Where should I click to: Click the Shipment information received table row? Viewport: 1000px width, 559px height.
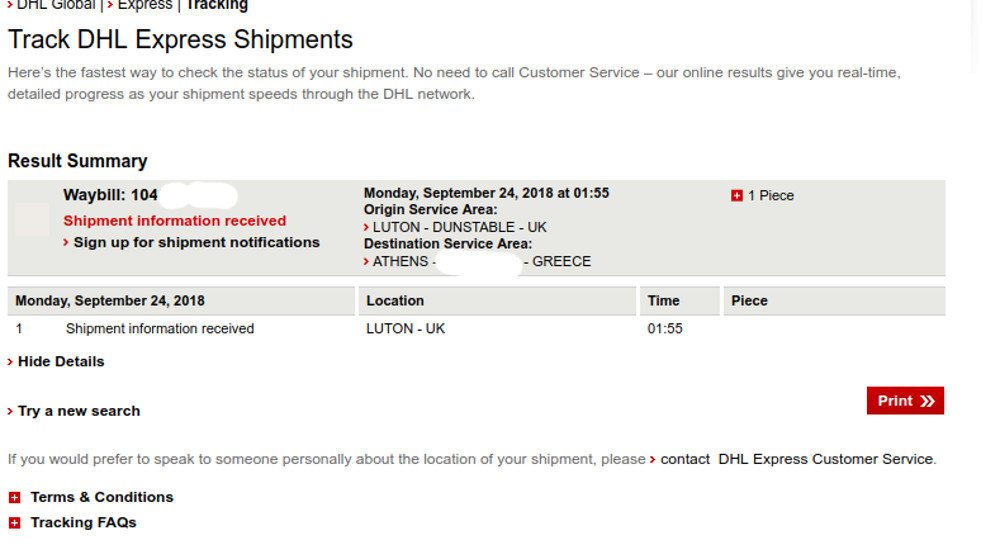[476, 329]
